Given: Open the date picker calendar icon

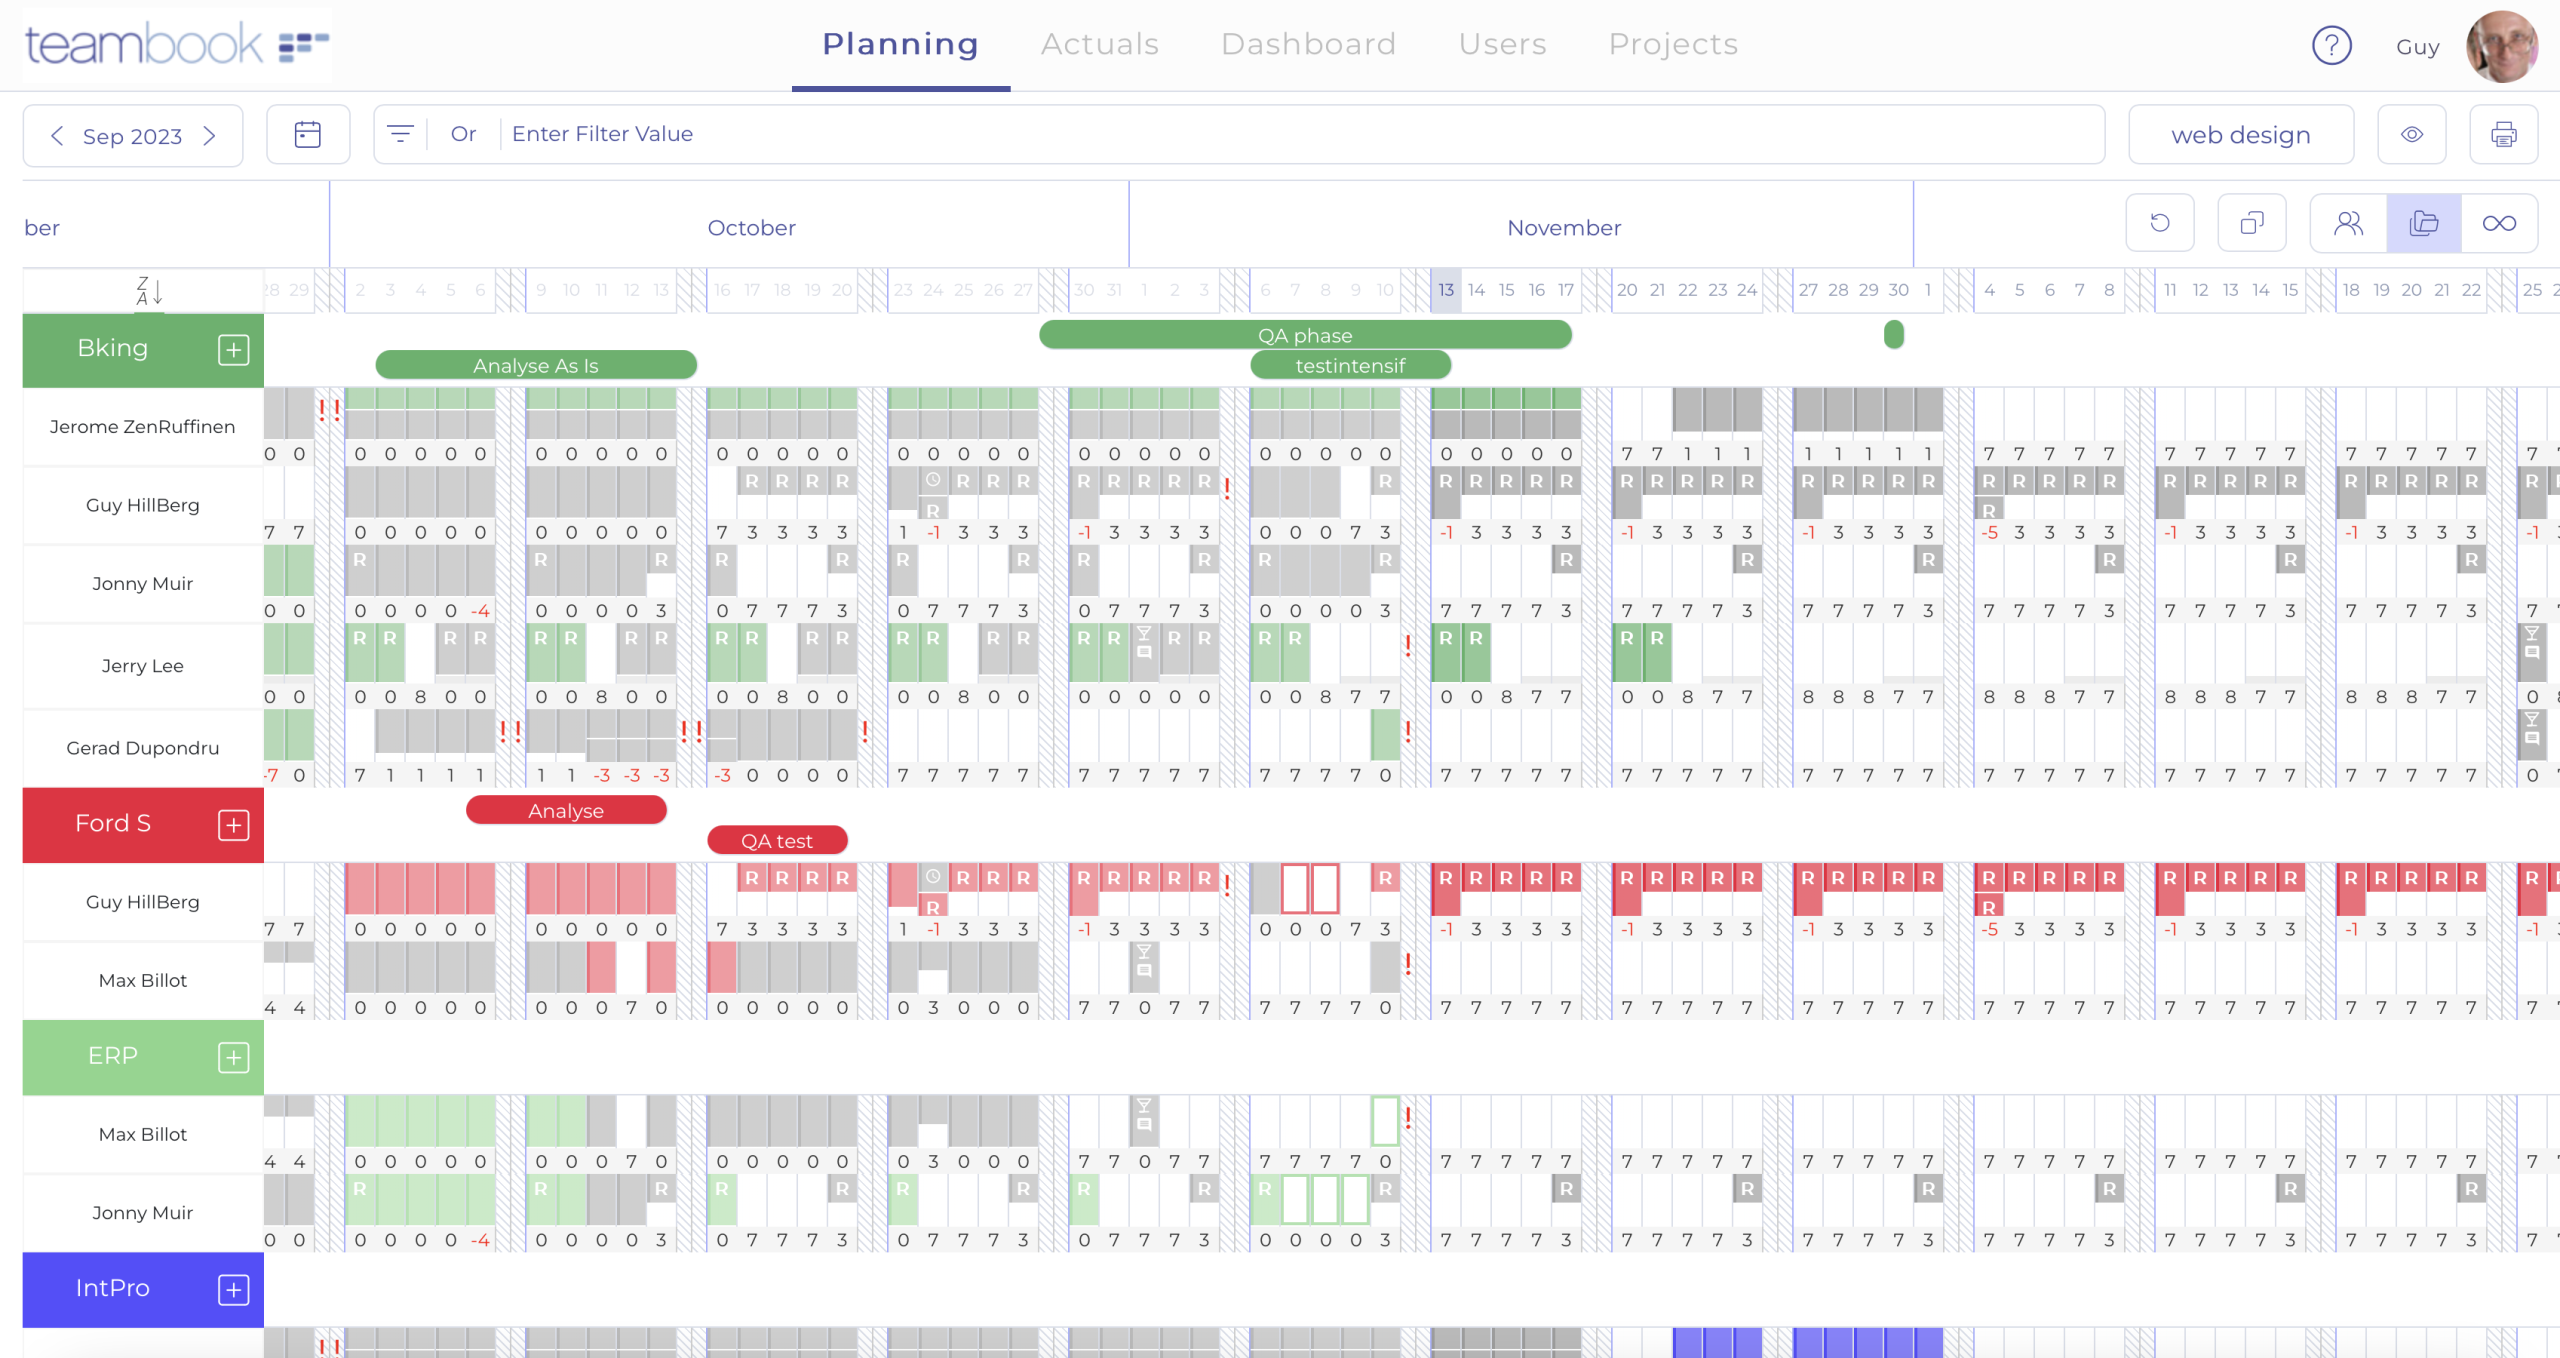Looking at the screenshot, I should point(308,133).
